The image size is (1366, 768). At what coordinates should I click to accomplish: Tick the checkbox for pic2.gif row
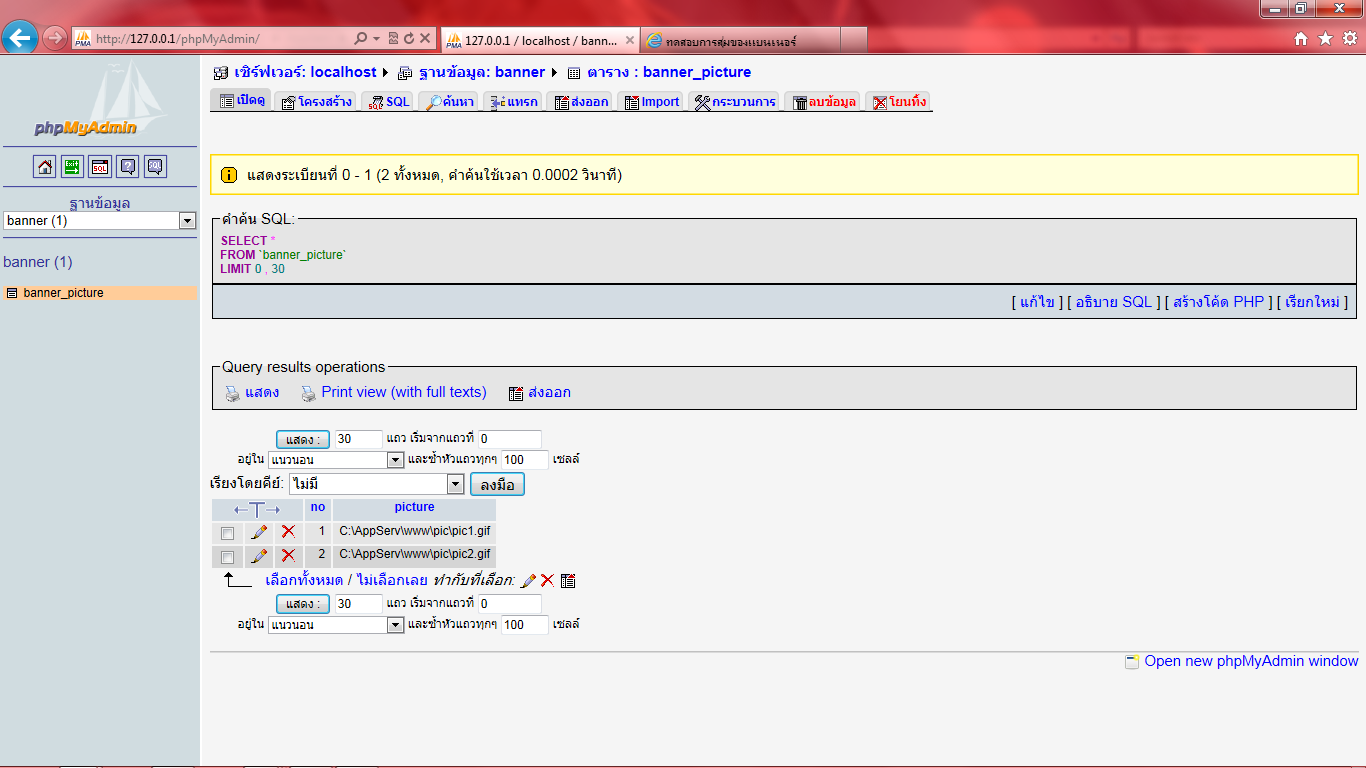tap(227, 557)
